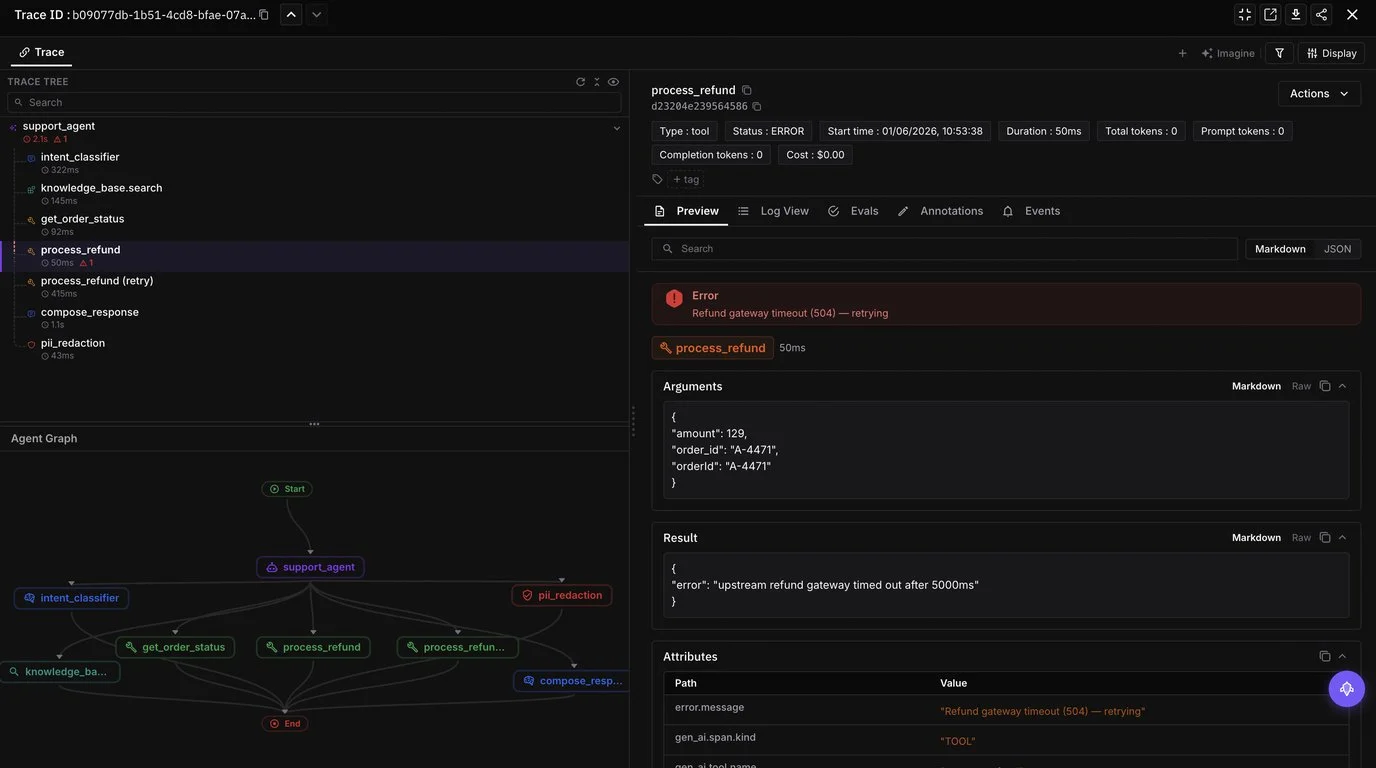
Task: Click the Imagine button
Action: [1228, 53]
